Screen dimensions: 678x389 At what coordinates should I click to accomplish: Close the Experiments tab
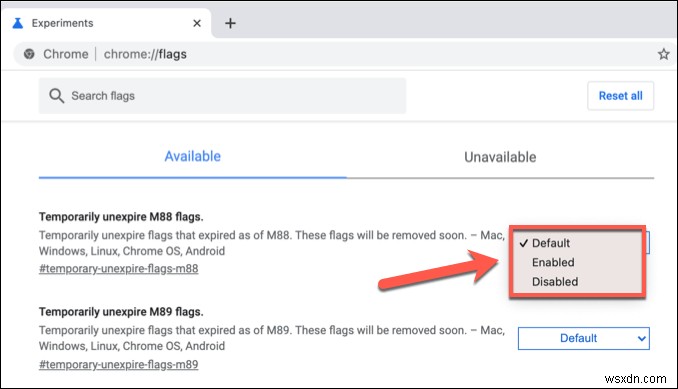[x=197, y=23]
